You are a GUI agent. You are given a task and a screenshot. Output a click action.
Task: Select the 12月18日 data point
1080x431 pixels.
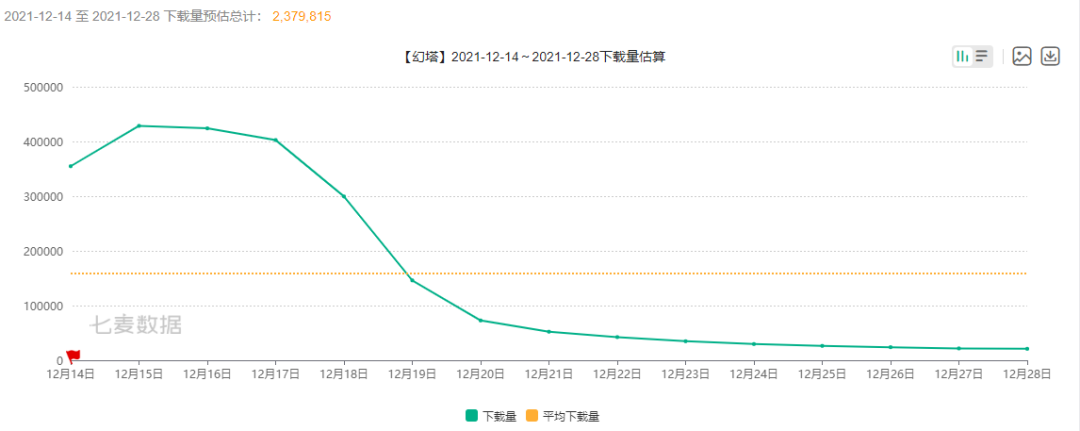(344, 196)
